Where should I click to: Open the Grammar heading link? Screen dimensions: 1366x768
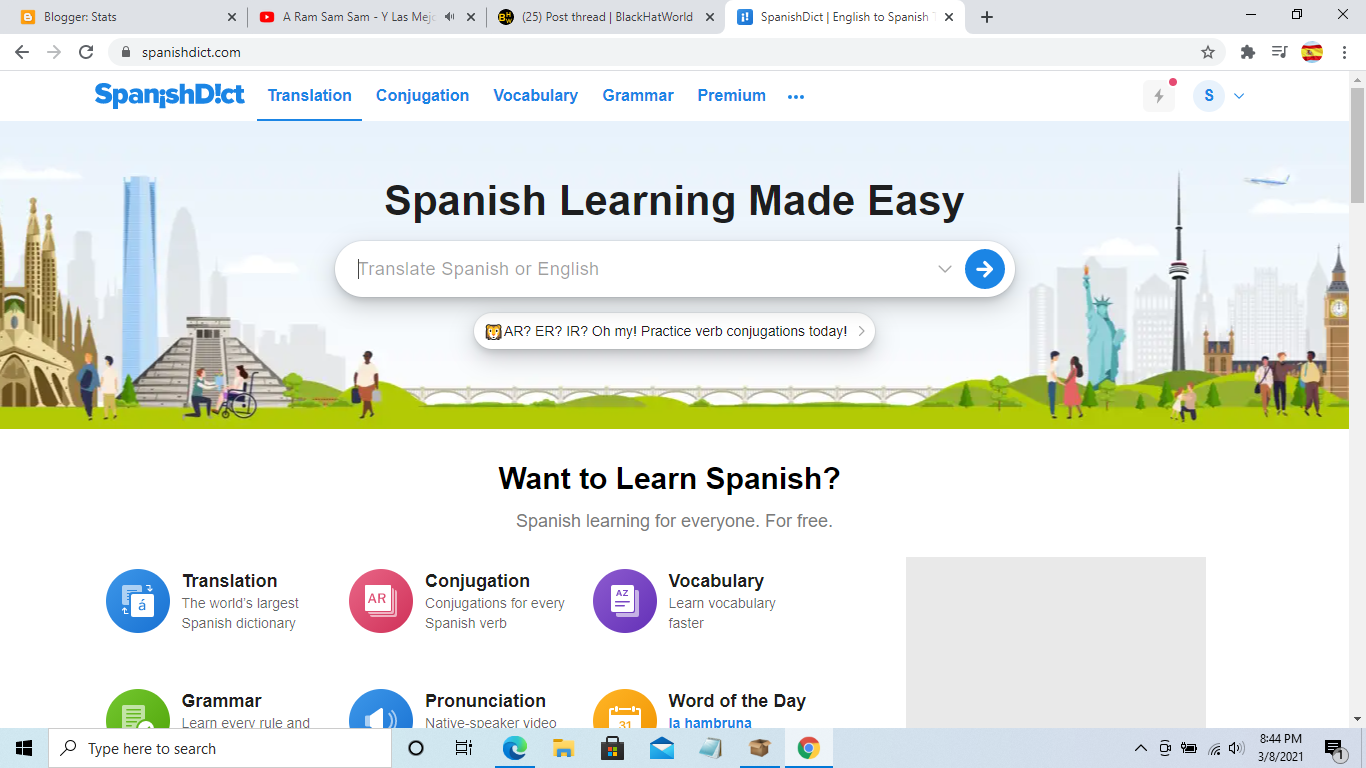[x=221, y=701]
